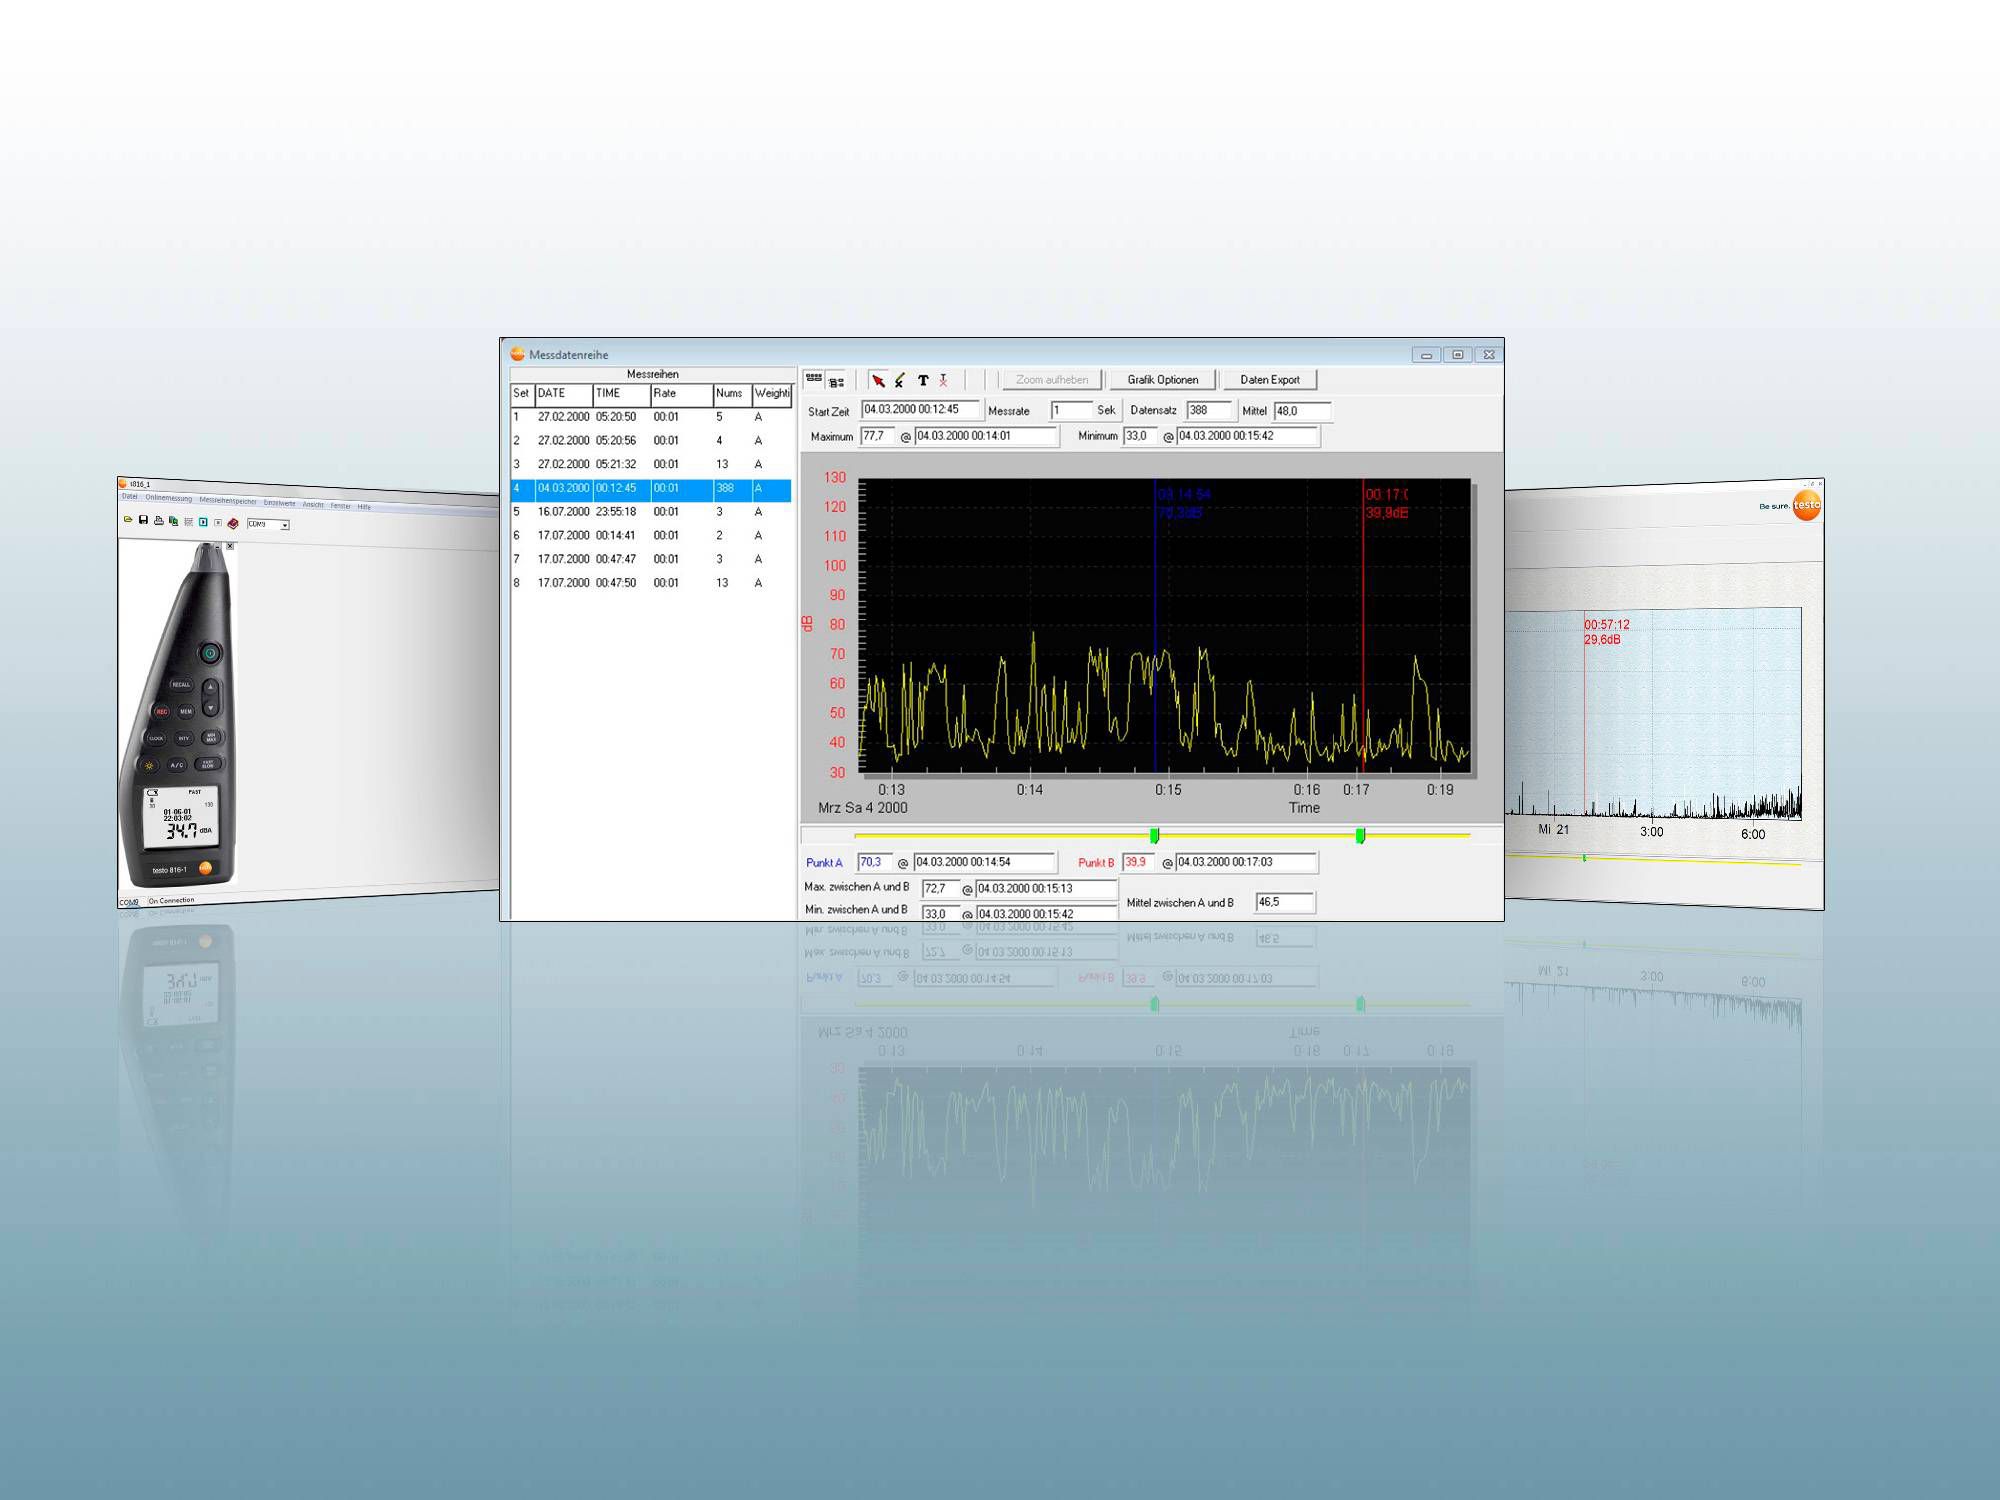2000x1500 pixels.
Task: Click the green Punkt B slider handle
Action: click(1360, 835)
